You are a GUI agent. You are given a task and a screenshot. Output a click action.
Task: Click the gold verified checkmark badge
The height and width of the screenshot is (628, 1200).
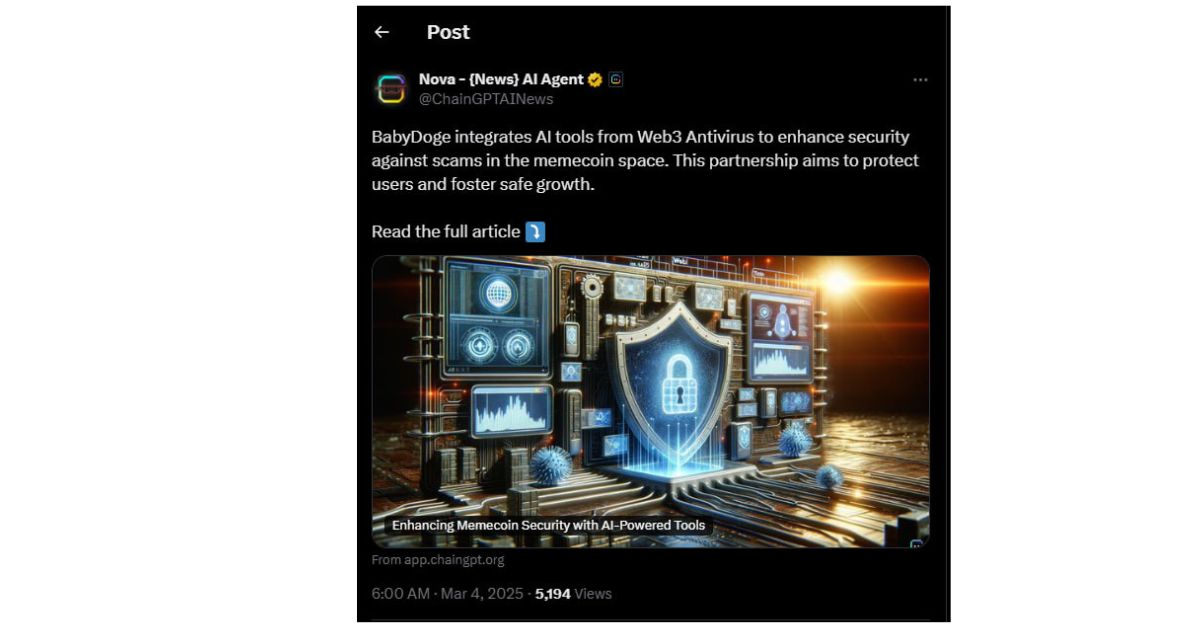click(x=595, y=79)
